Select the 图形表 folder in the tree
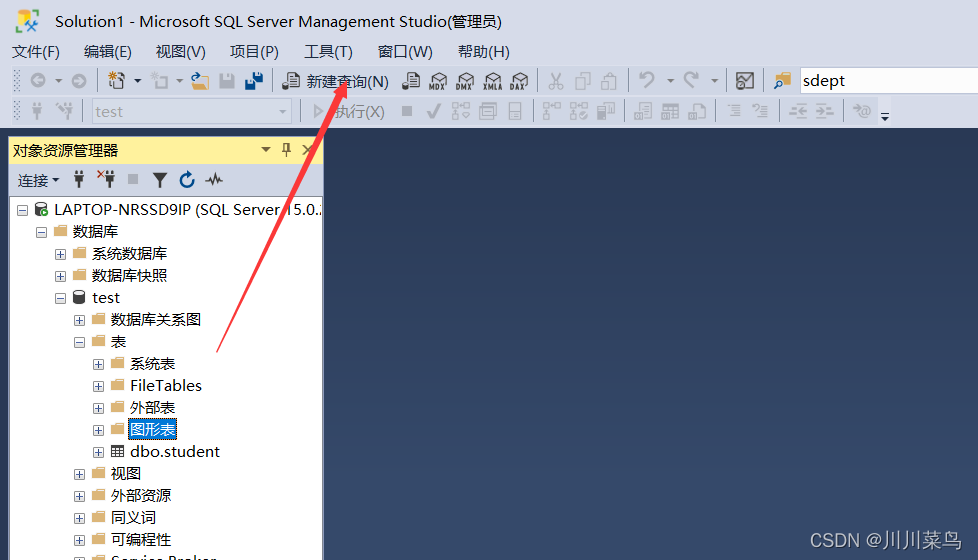Viewport: 978px width, 560px height. (152, 430)
